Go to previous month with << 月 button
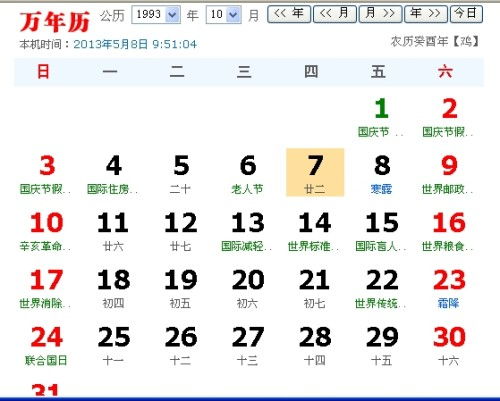The height and width of the screenshot is (401, 500). [x=335, y=14]
